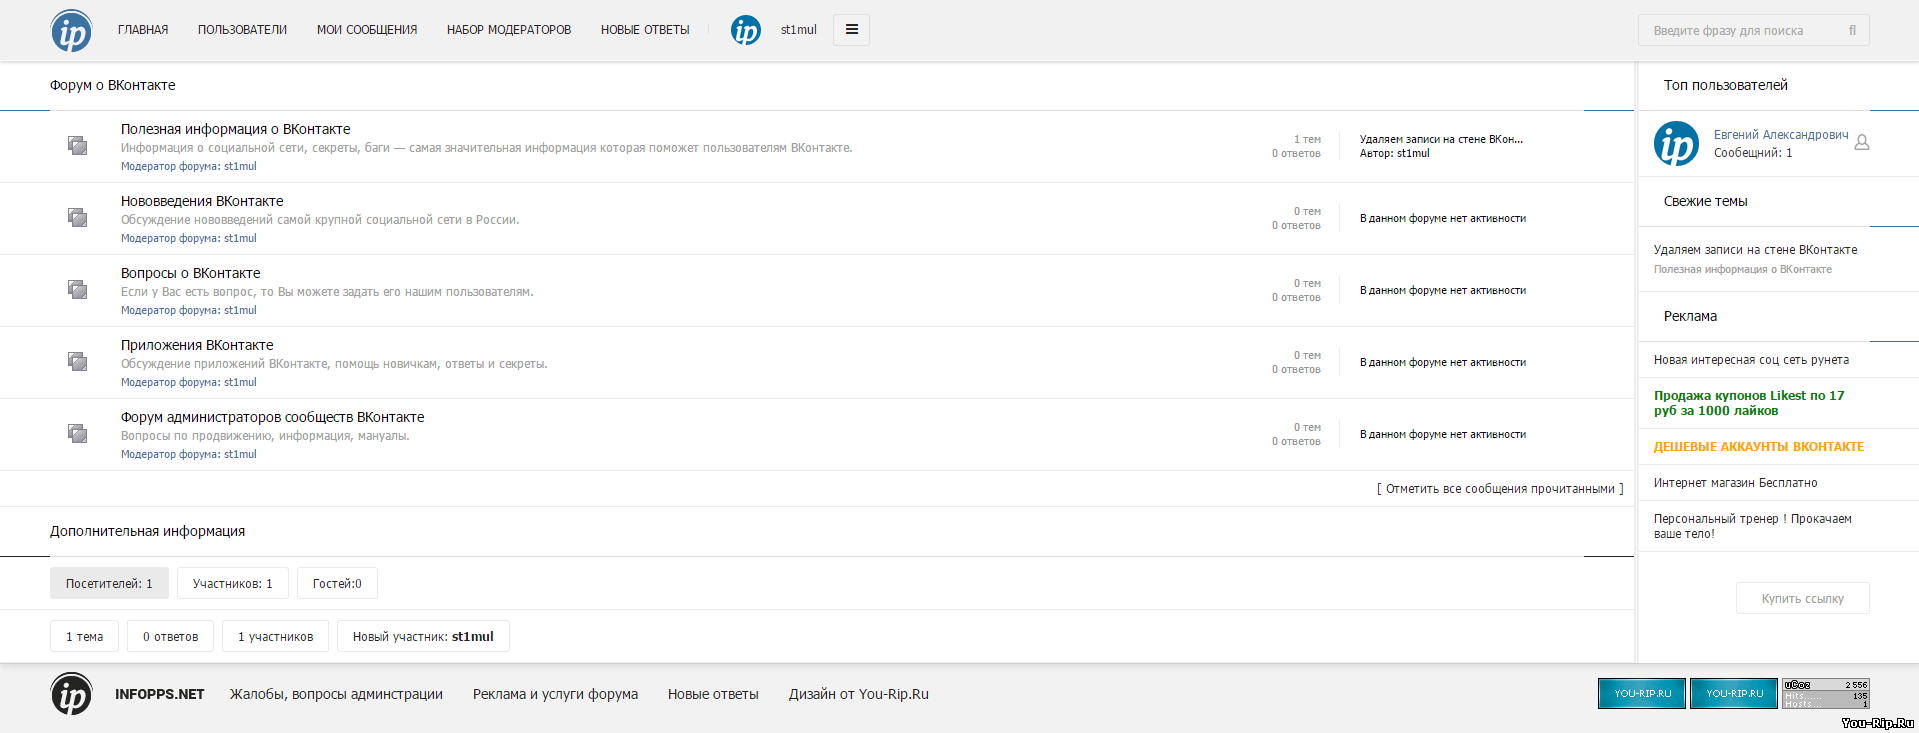The width and height of the screenshot is (1919, 733).
Task: Open Форум администраторов сообществ ВКонтакте
Action: click(x=273, y=417)
